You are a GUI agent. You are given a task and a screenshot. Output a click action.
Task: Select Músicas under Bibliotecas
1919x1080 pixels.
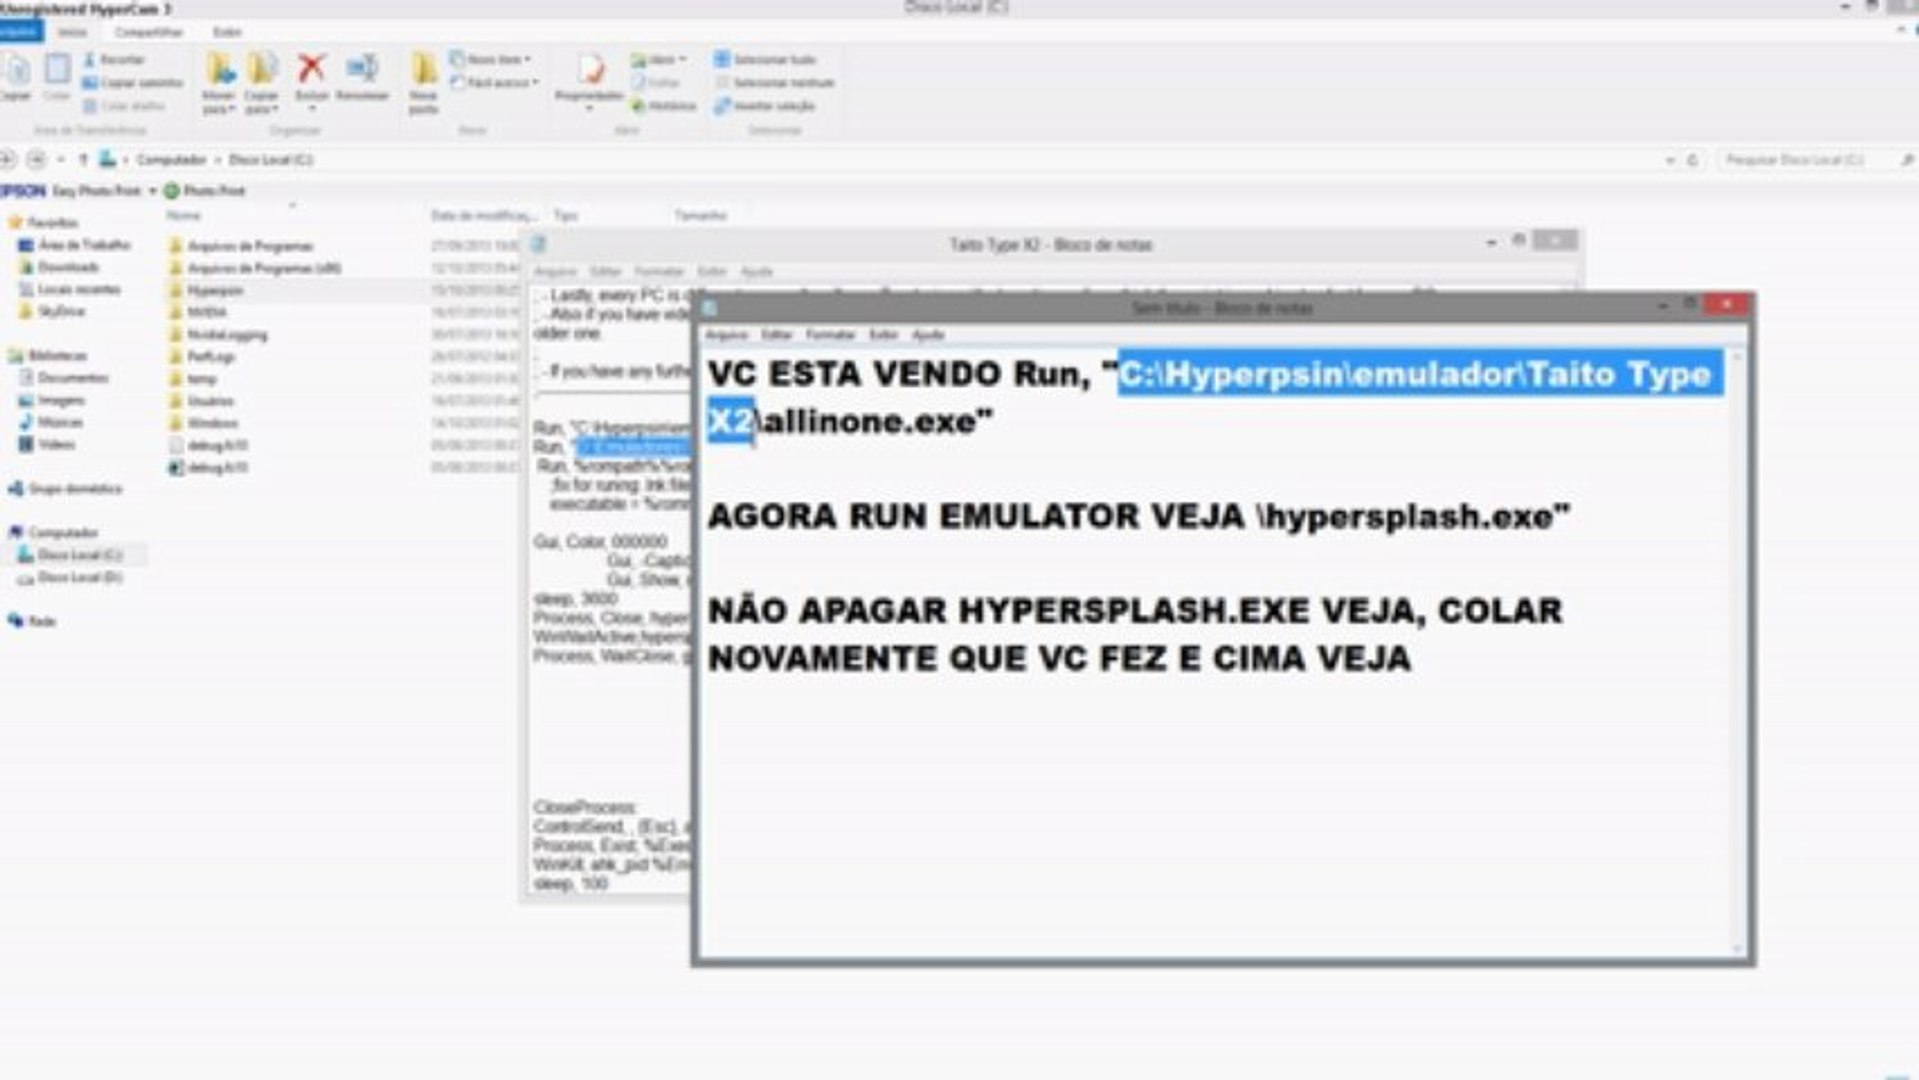tap(52, 422)
